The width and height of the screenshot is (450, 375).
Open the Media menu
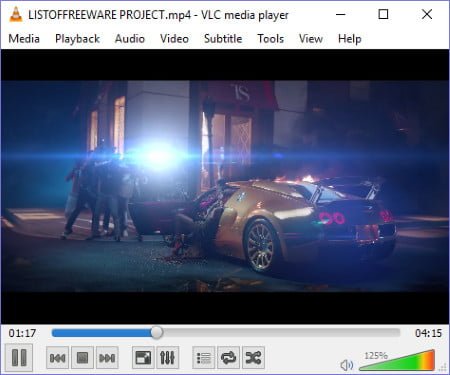(24, 39)
